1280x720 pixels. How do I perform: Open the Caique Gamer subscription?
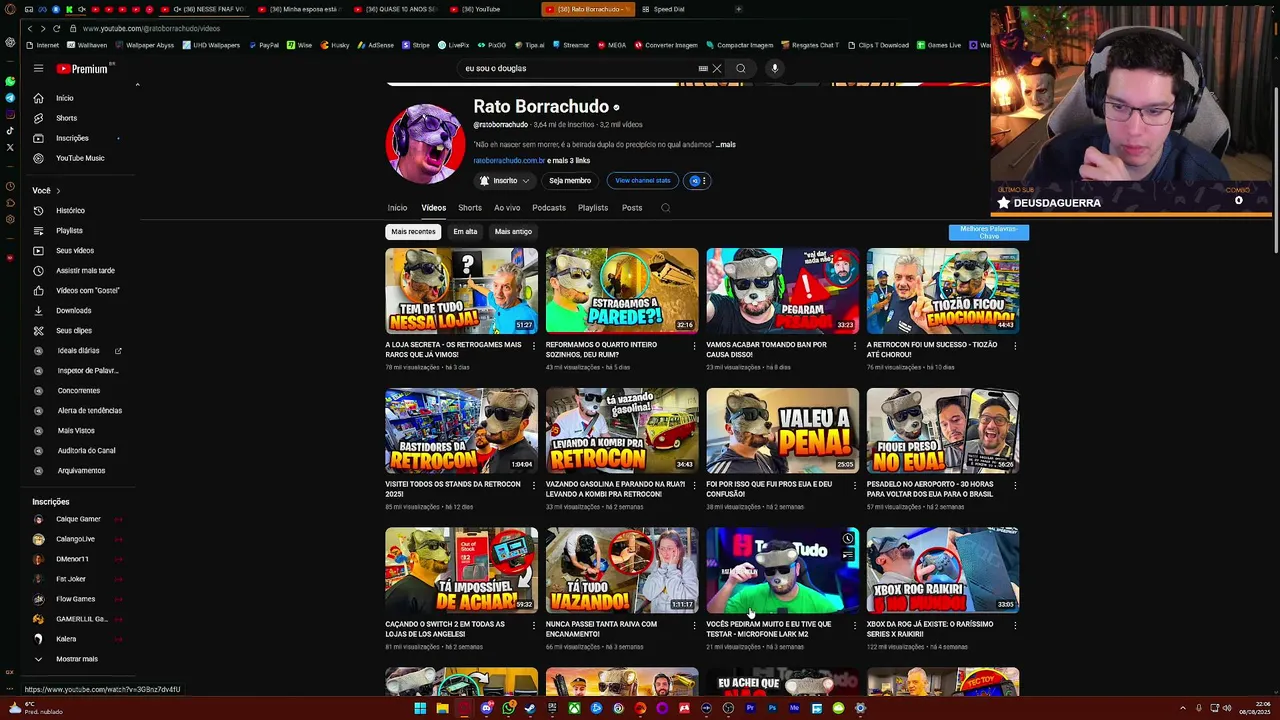78,519
